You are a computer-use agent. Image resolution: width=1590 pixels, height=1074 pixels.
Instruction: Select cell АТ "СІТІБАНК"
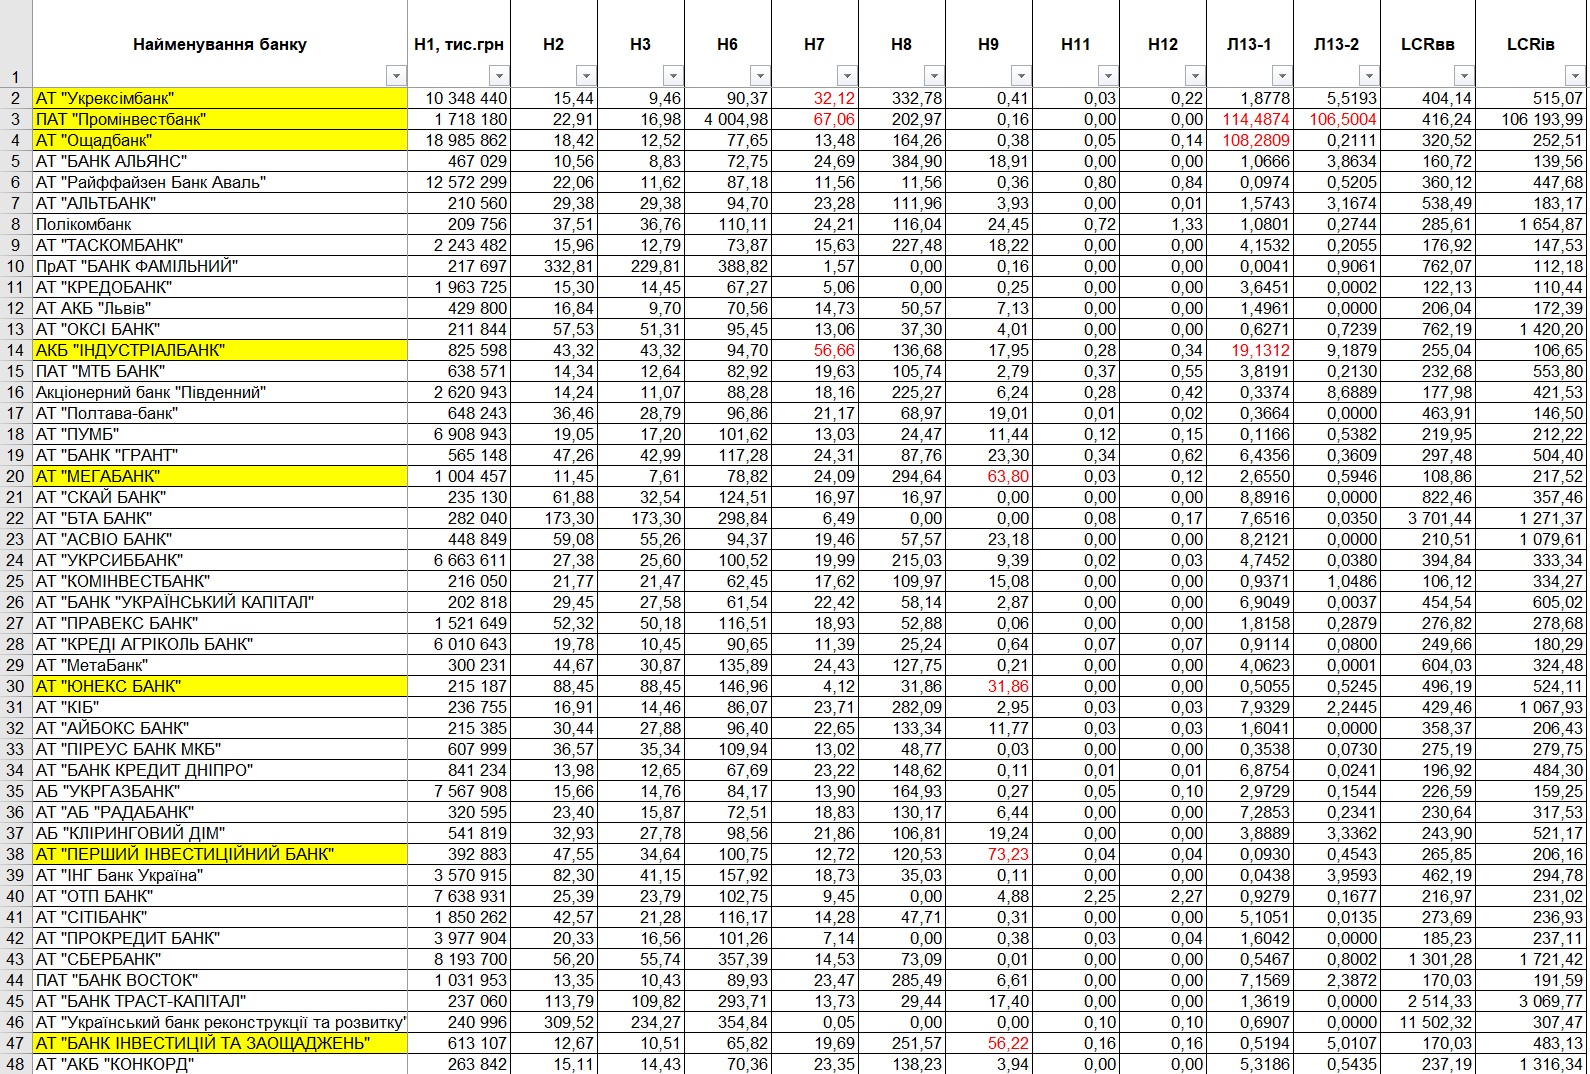tap(220, 917)
